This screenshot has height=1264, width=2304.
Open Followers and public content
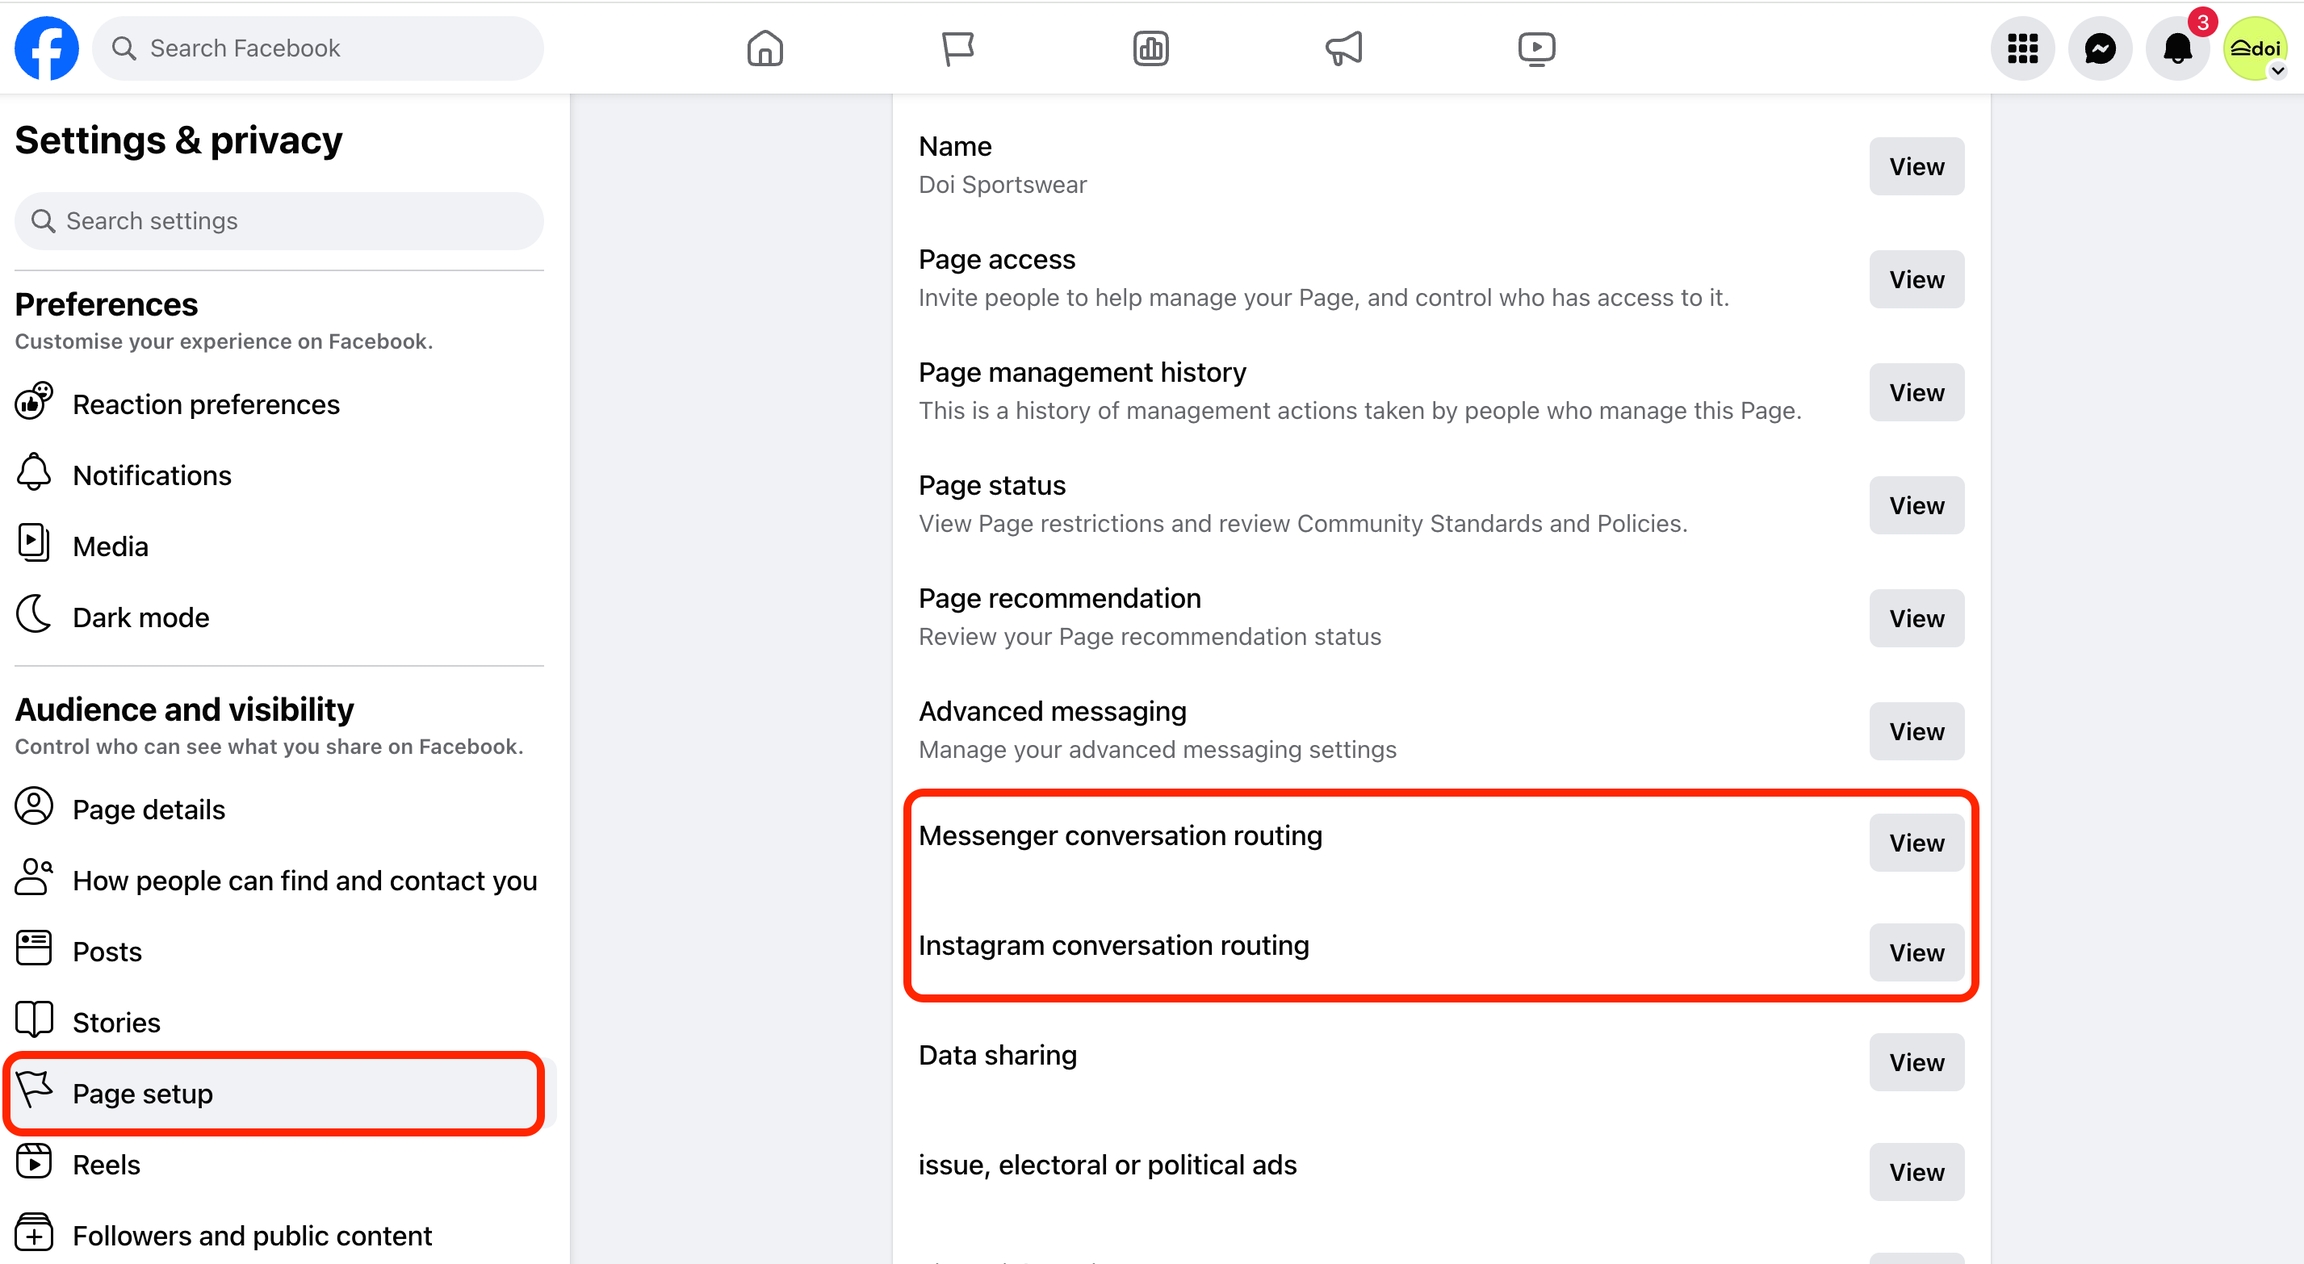pyautogui.click(x=252, y=1236)
